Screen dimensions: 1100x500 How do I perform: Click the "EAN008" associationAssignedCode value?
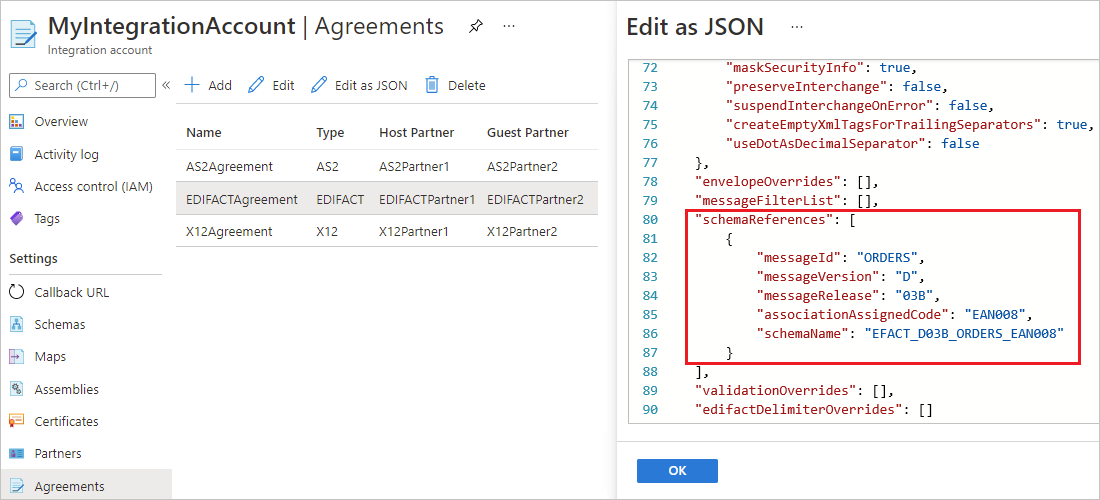[993, 313]
